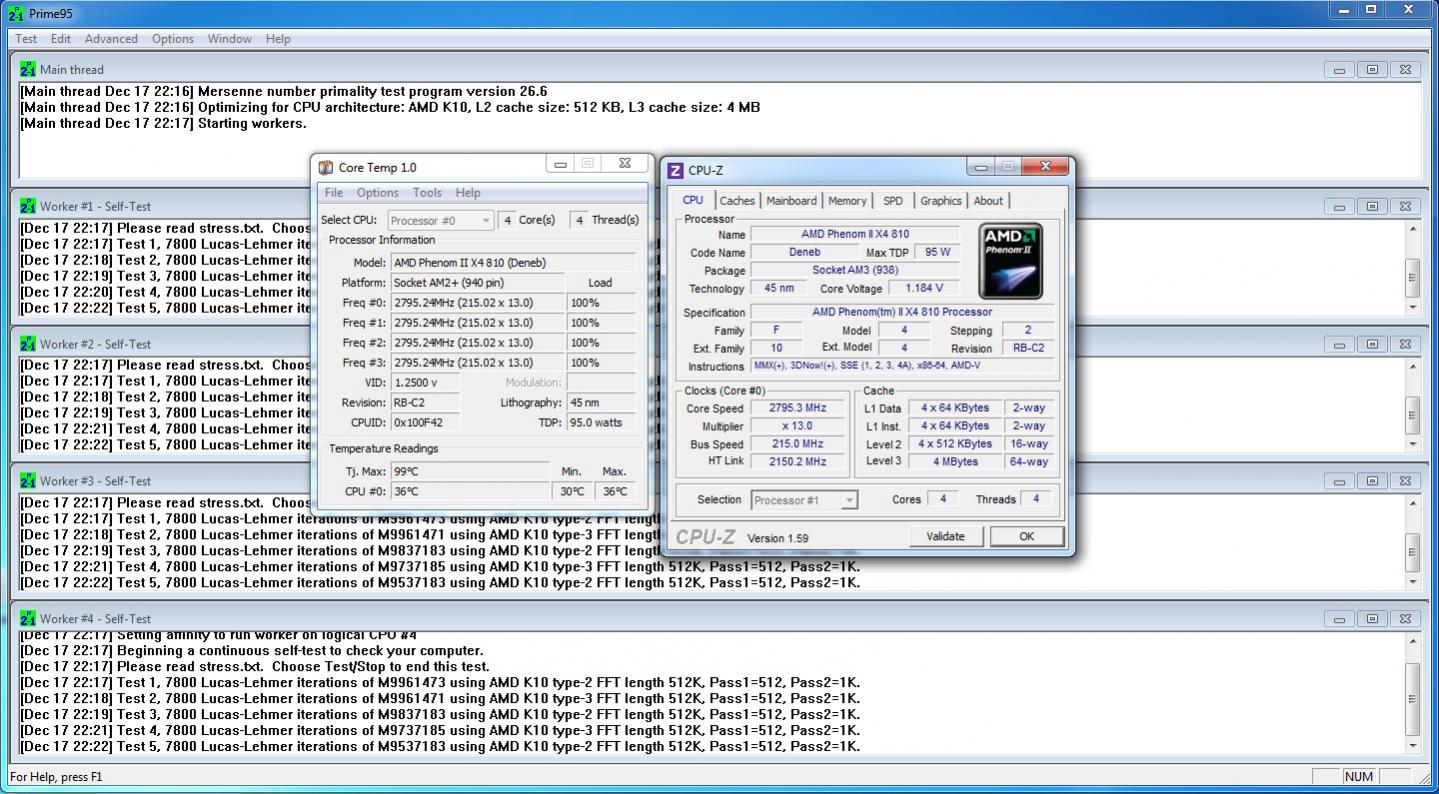Image resolution: width=1439 pixels, height=794 pixels.
Task: Click the Worker #4 window icon
Action: pos(28,619)
